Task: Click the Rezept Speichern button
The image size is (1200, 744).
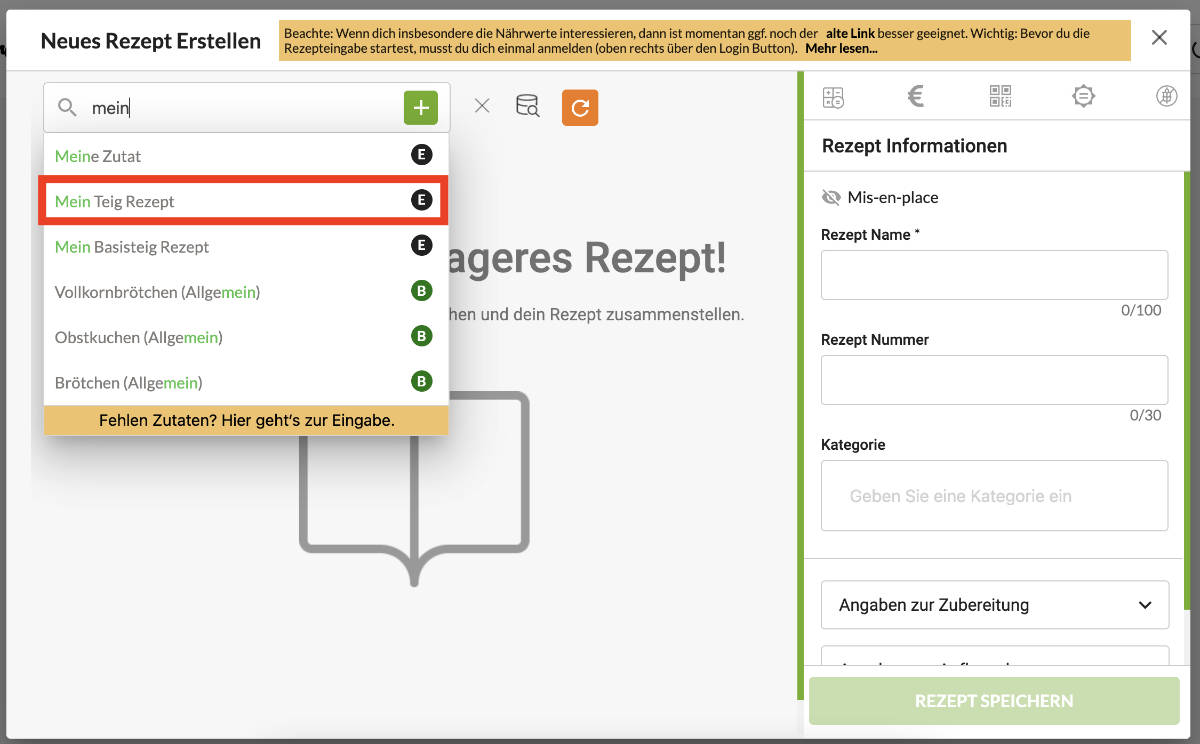Action: [994, 701]
